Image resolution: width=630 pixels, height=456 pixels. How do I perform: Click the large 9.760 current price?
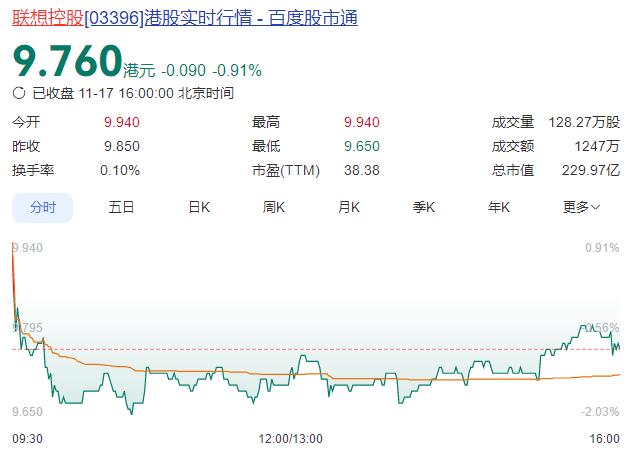pos(67,62)
